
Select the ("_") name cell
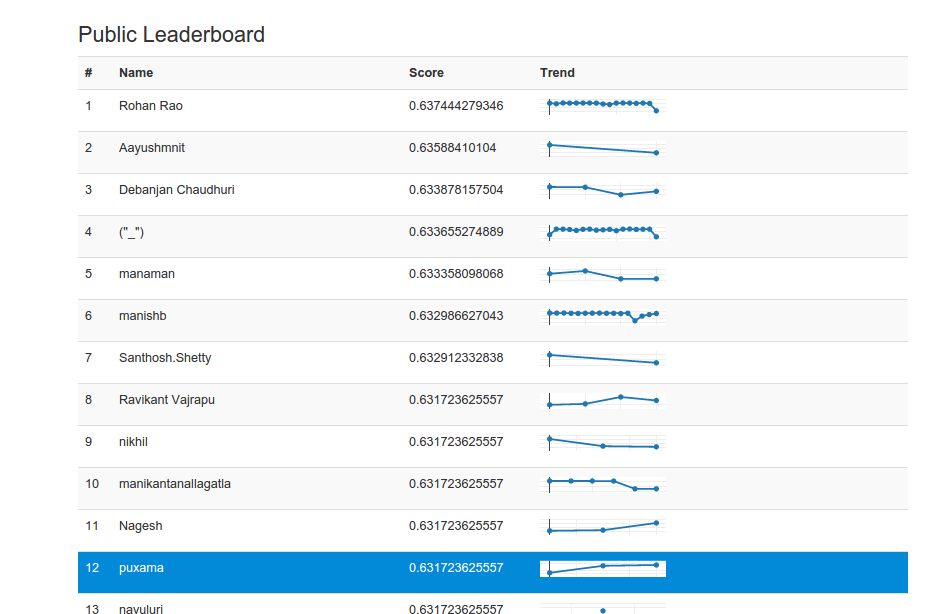[x=131, y=232]
